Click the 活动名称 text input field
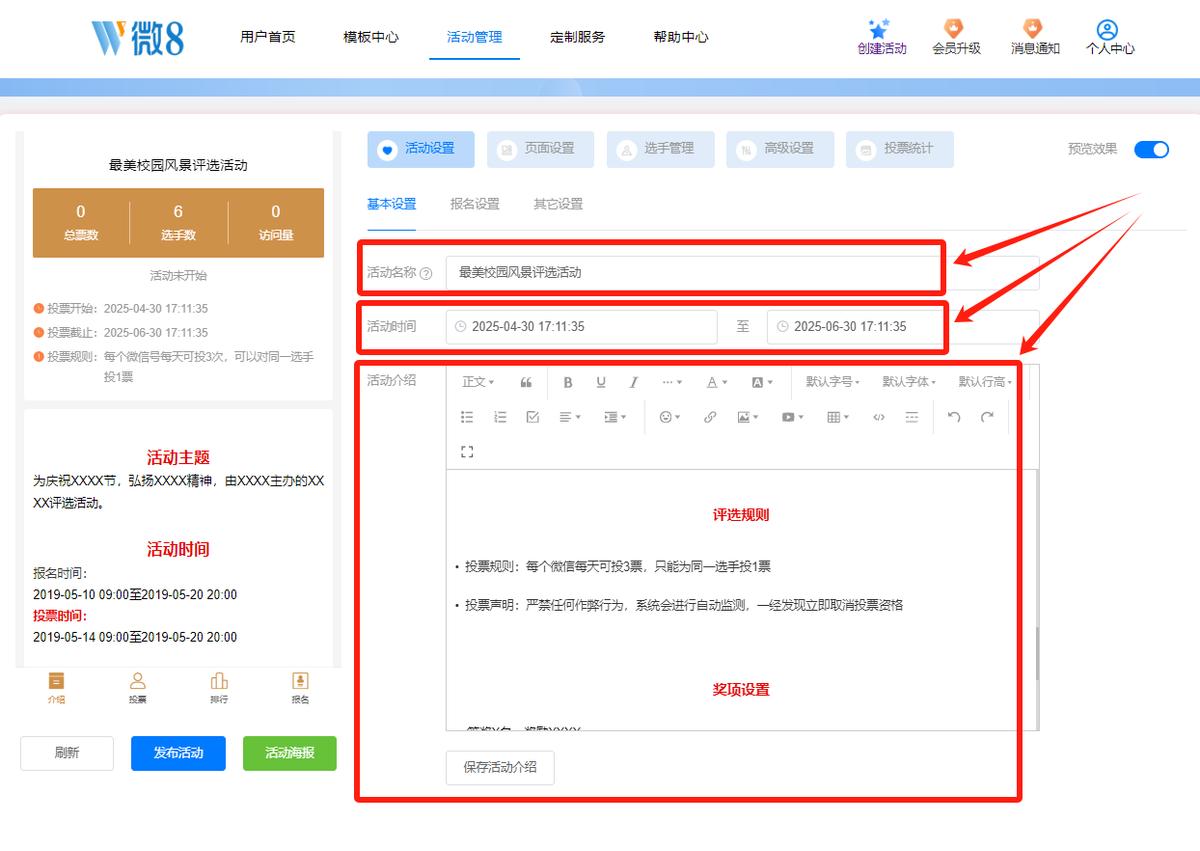This screenshot has width=1200, height=851. tap(742, 272)
